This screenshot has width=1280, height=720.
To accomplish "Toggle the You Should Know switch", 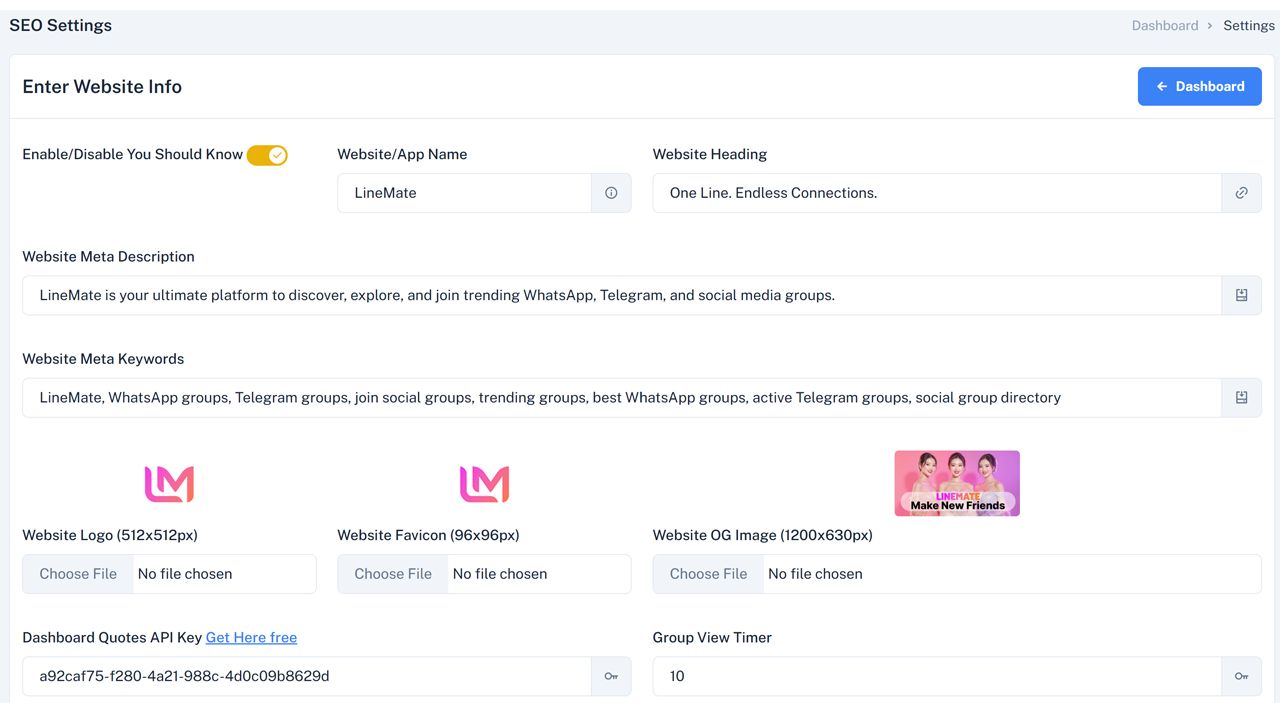I will pyautogui.click(x=267, y=155).
